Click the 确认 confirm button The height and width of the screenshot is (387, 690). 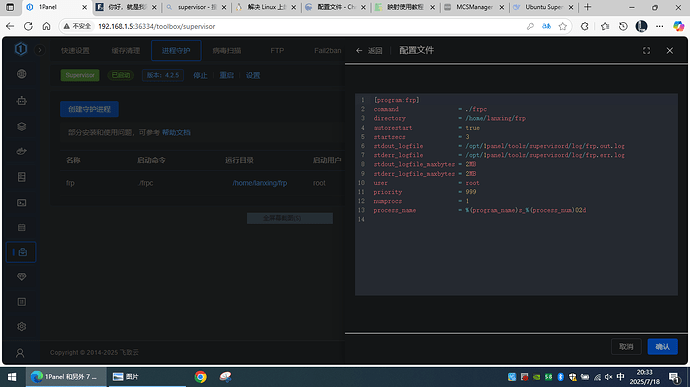coord(662,347)
